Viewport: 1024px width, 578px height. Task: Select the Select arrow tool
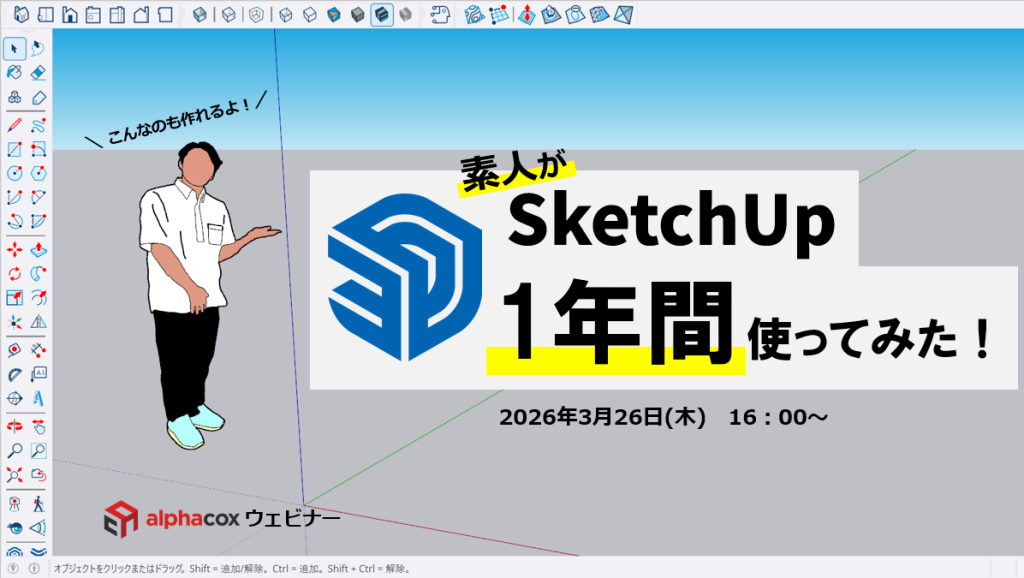click(x=14, y=47)
